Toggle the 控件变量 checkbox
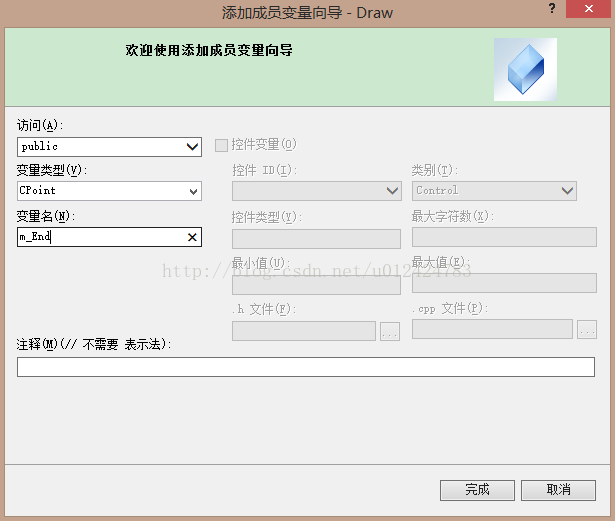615x521 pixels. tap(221, 145)
